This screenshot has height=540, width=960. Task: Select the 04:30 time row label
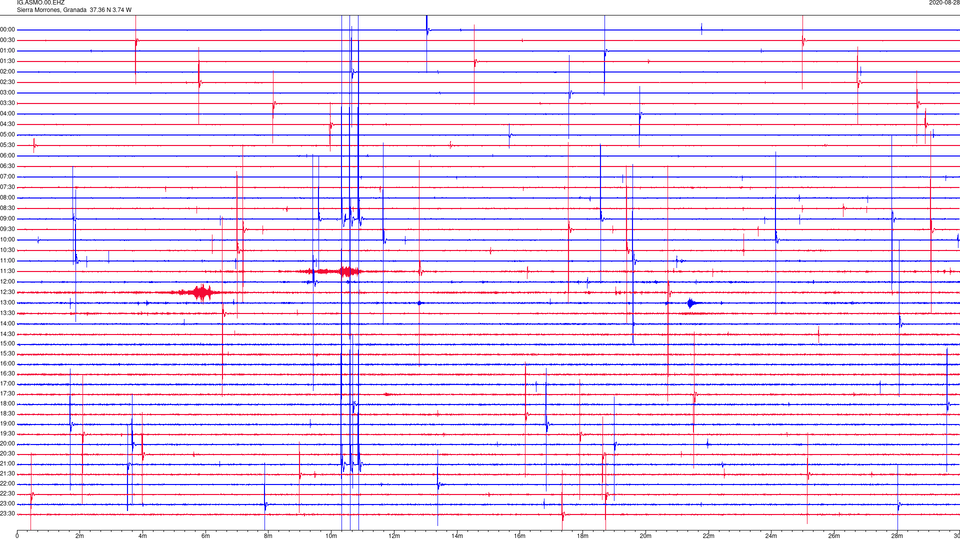pyautogui.click(x=8, y=124)
